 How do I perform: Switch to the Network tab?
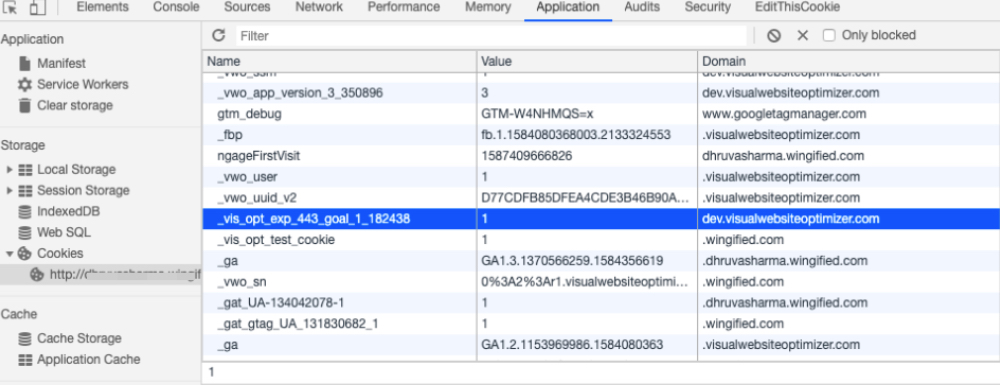click(318, 7)
